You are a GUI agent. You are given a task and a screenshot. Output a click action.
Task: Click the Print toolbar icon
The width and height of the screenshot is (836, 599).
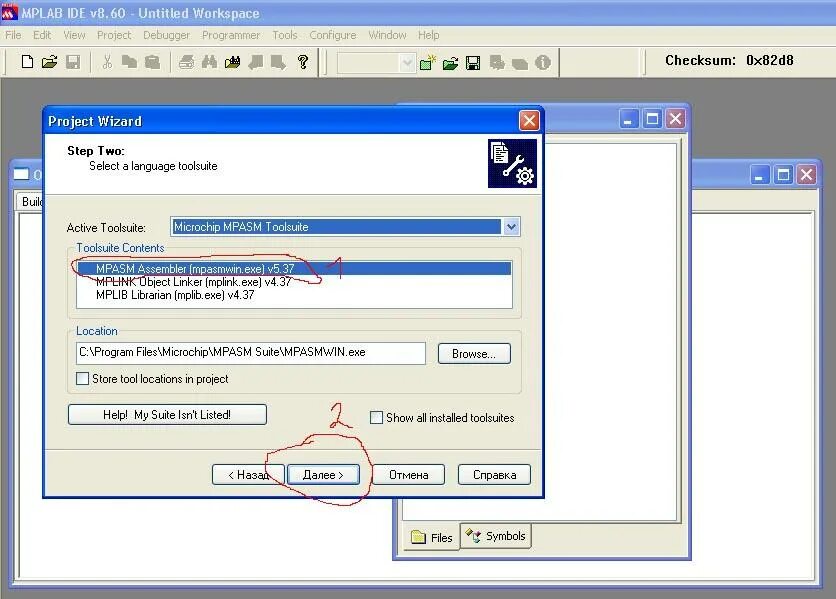186,62
